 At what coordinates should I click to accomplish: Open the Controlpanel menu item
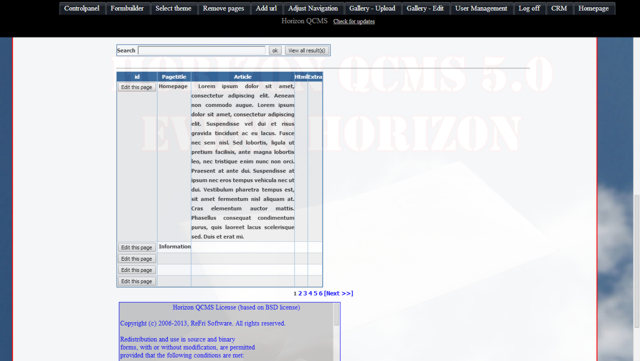click(82, 8)
